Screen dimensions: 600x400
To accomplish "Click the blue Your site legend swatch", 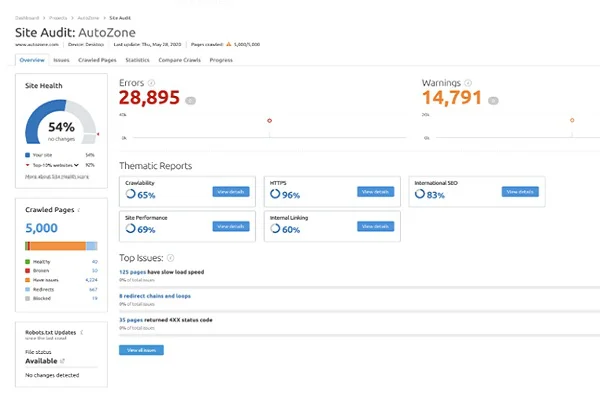I will pyautogui.click(x=28, y=155).
